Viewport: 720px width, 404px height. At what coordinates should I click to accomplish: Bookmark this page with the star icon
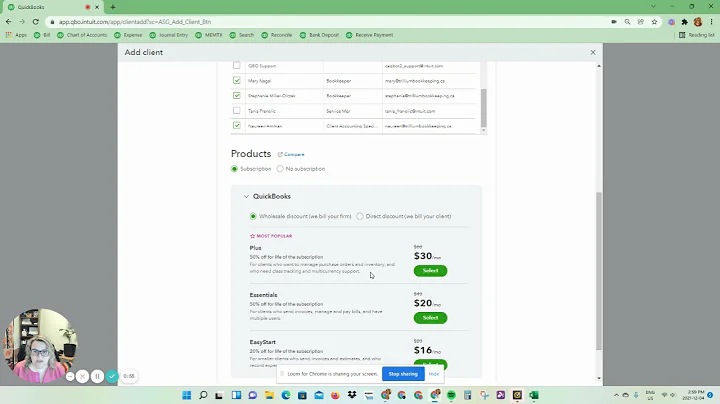[654, 22]
